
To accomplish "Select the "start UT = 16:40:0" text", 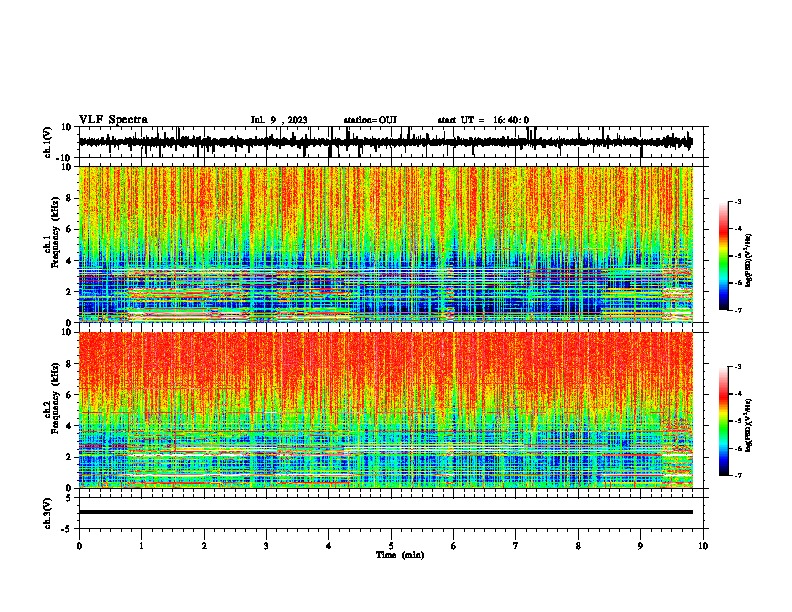I will coord(483,120).
